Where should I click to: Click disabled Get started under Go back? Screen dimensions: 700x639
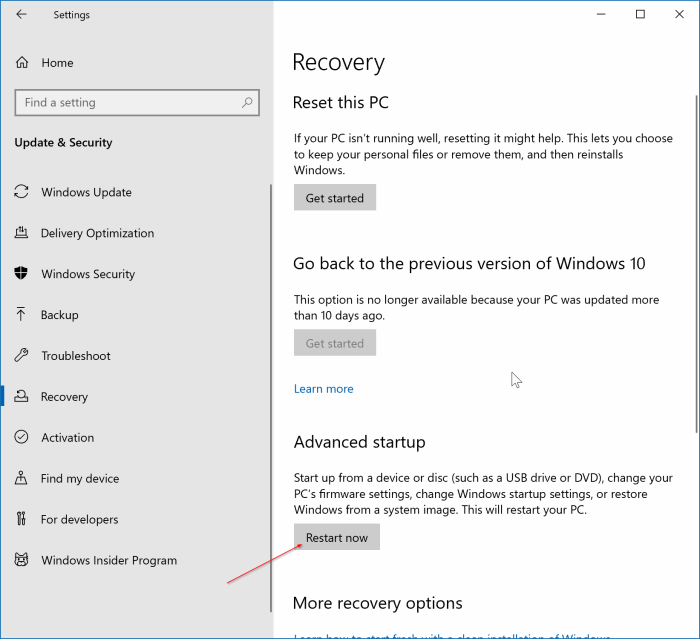click(x=335, y=343)
